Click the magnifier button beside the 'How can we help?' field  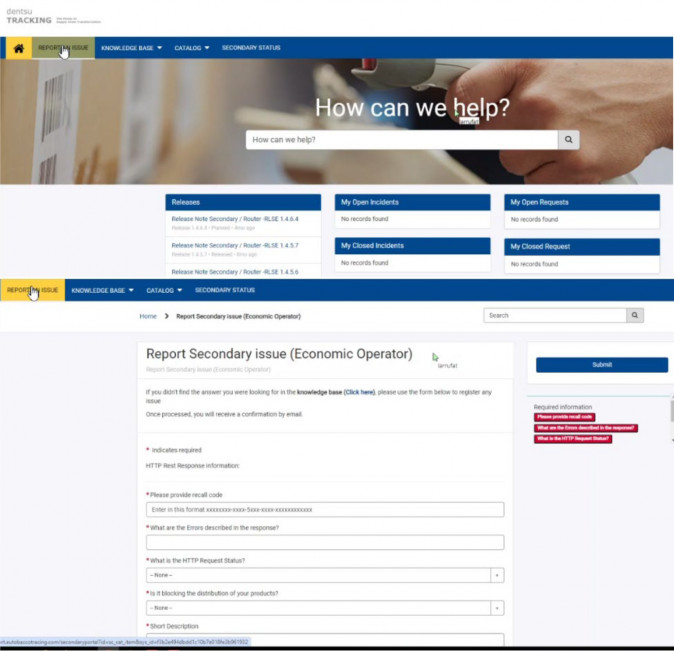pos(568,140)
